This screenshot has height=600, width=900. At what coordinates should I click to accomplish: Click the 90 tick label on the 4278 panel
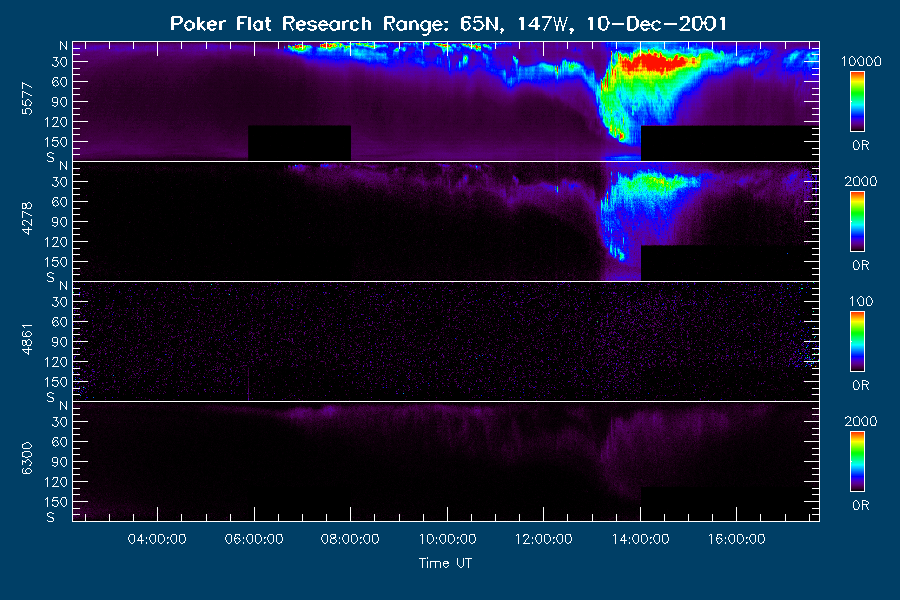[60, 222]
